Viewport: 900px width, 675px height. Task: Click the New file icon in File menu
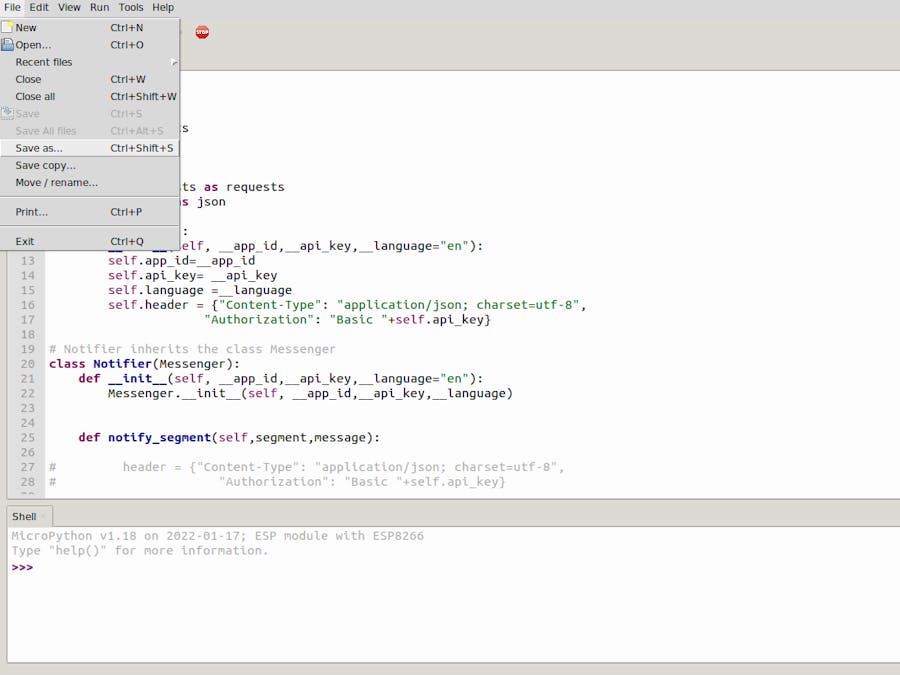pos(7,28)
